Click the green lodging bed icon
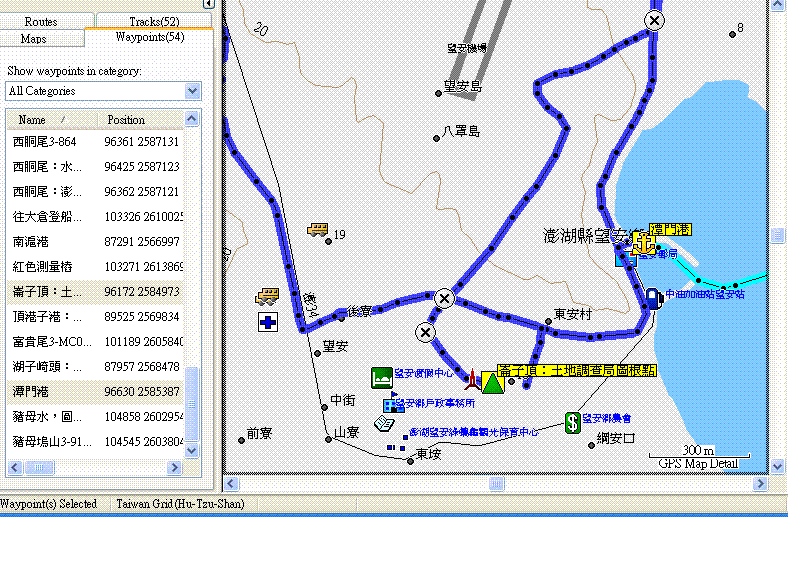 coord(382,378)
